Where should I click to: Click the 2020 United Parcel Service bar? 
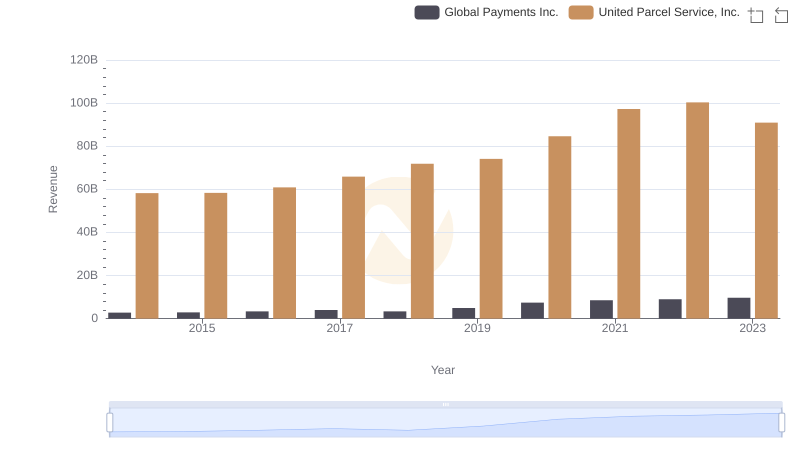coord(560,227)
